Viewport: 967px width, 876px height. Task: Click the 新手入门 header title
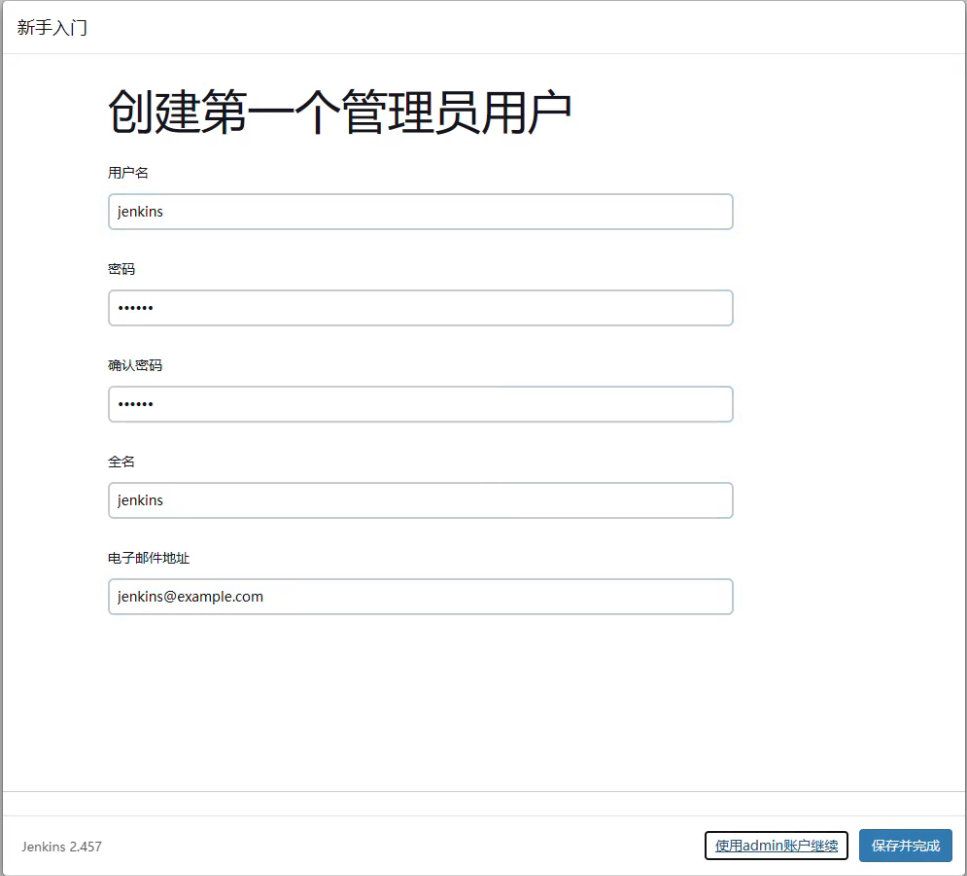[52, 27]
